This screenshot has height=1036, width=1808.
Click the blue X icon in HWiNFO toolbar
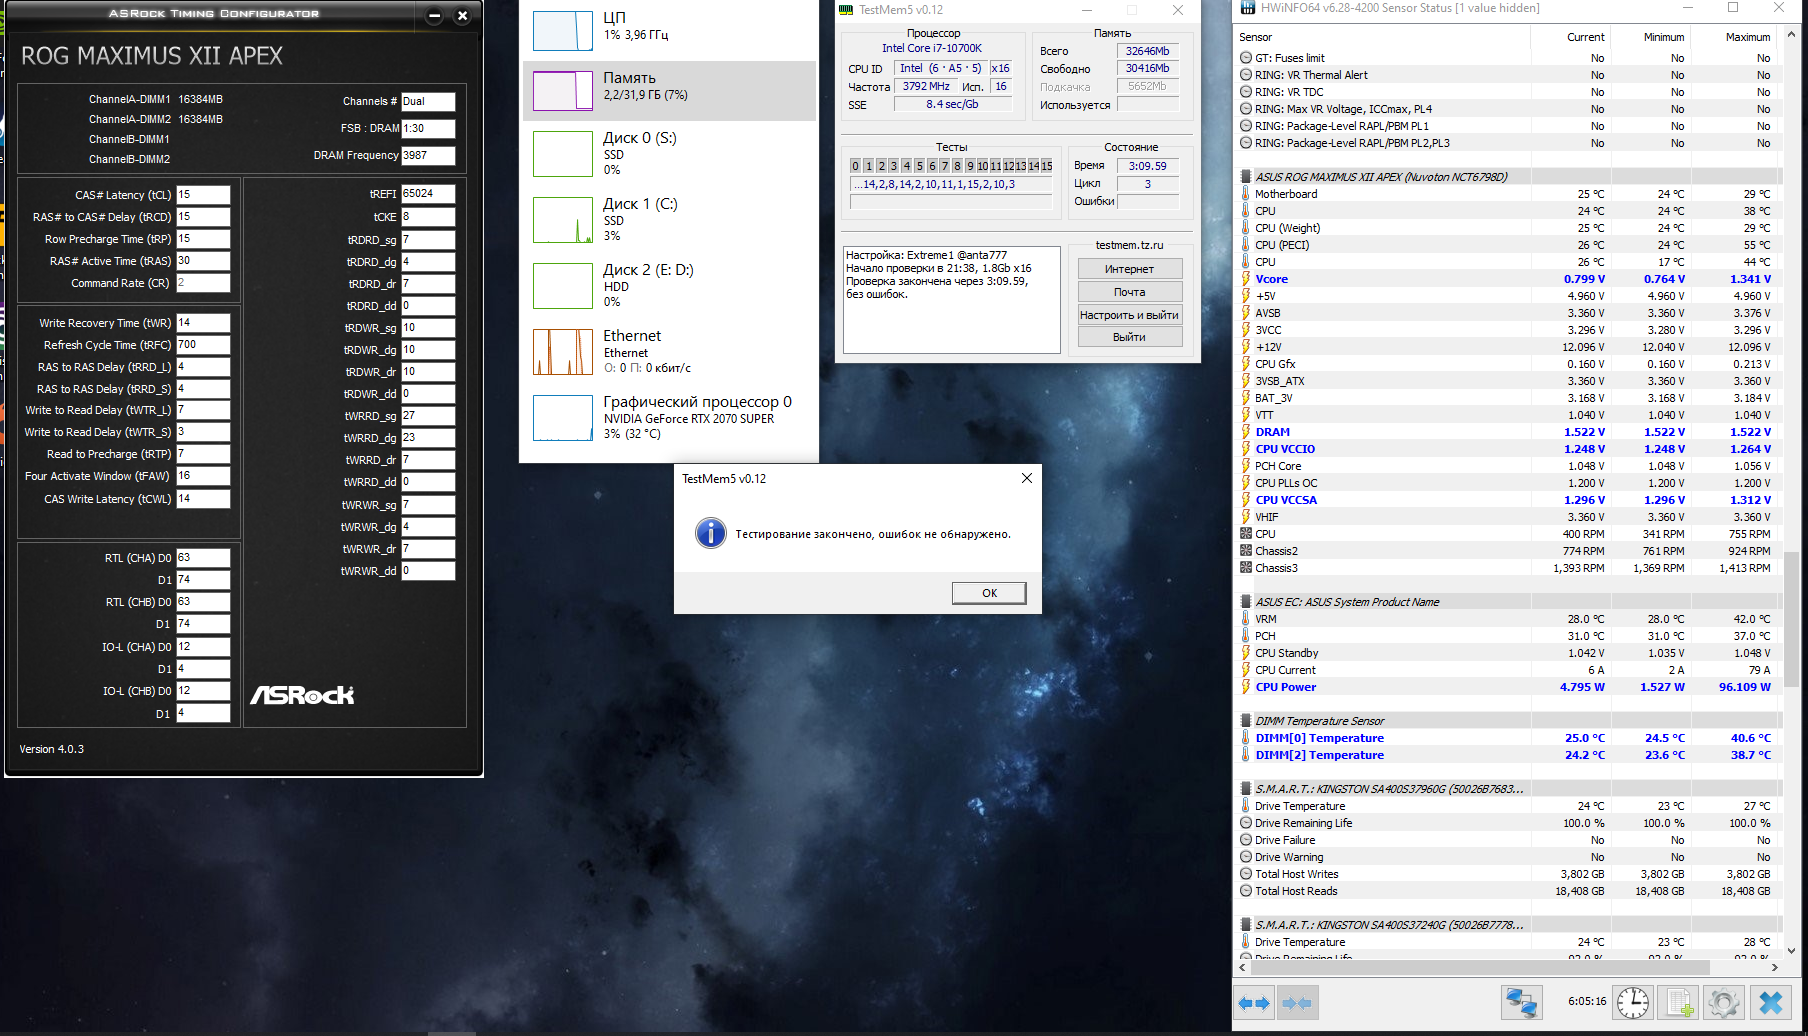[x=1771, y=1002]
